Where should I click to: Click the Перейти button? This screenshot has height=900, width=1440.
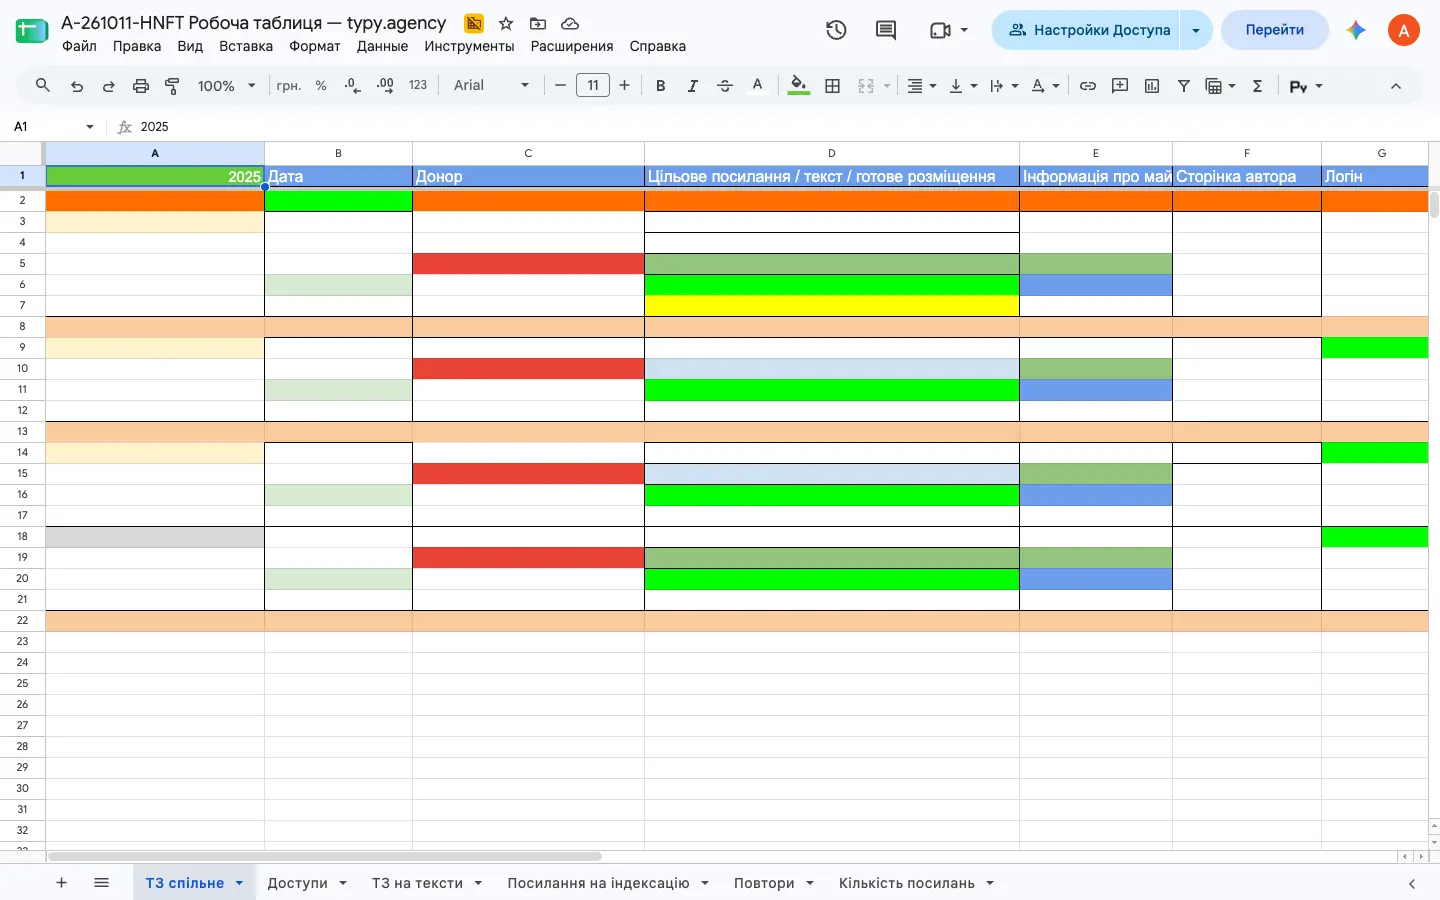point(1274,30)
